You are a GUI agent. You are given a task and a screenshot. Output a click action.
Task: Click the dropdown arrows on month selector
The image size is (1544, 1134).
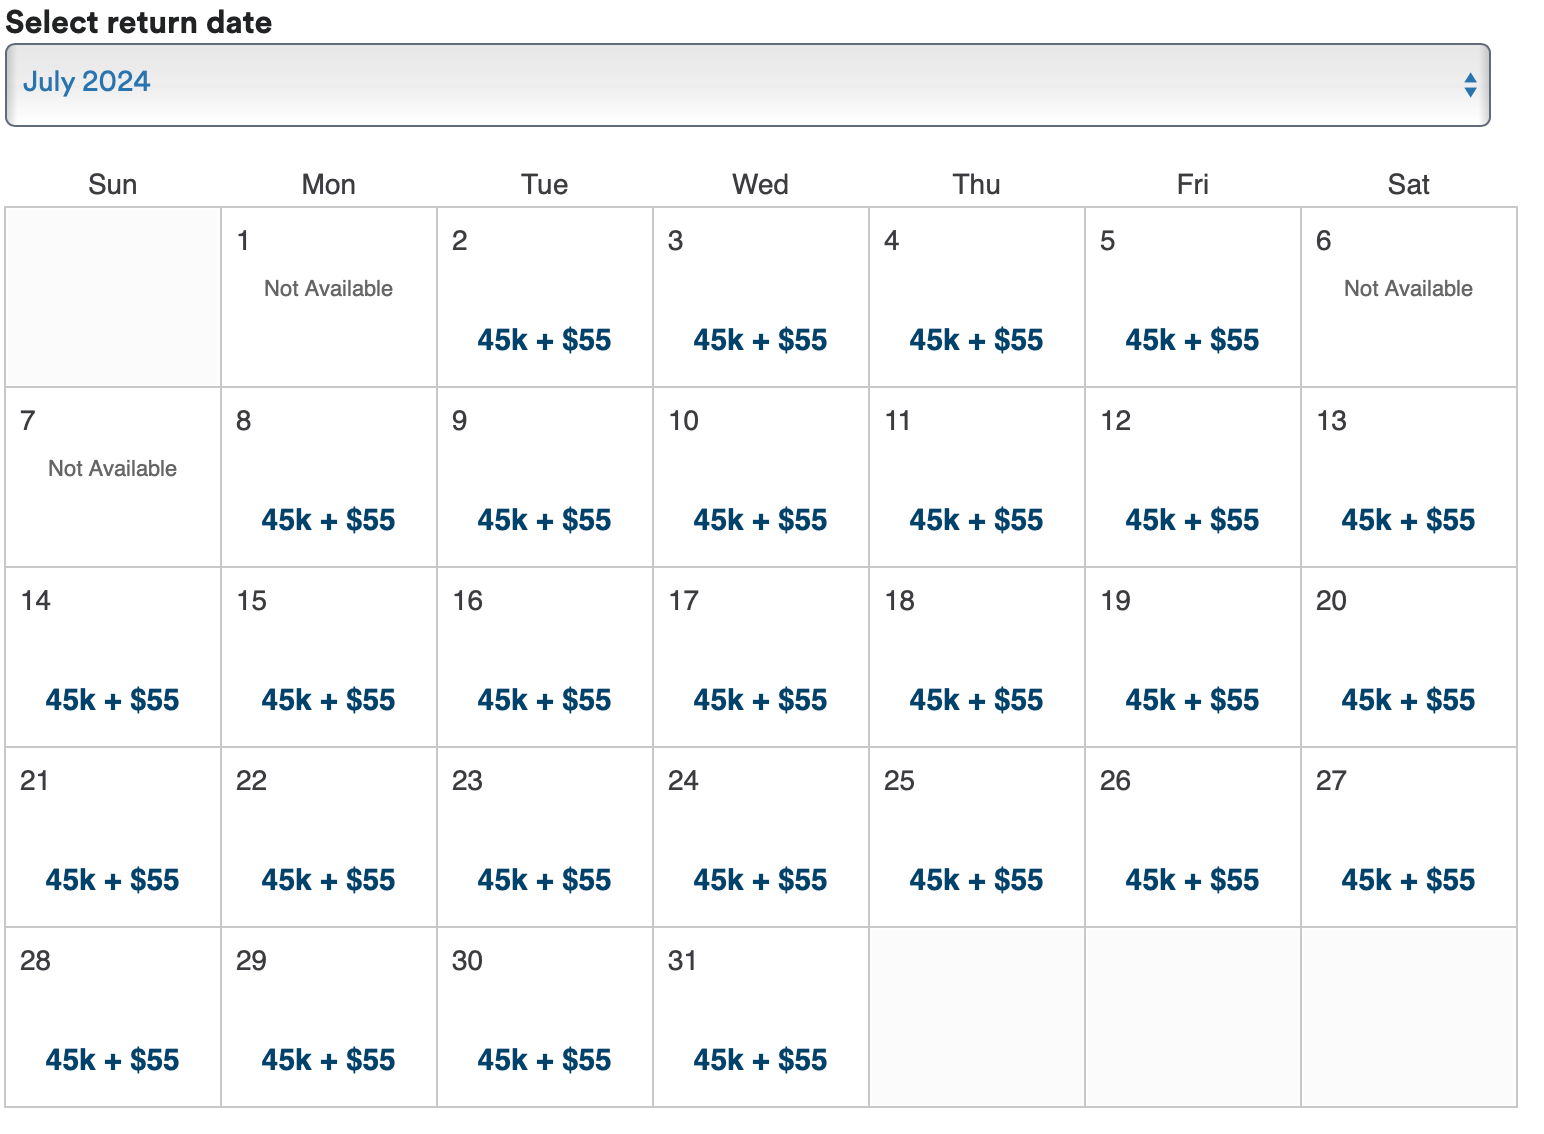coord(1469,85)
